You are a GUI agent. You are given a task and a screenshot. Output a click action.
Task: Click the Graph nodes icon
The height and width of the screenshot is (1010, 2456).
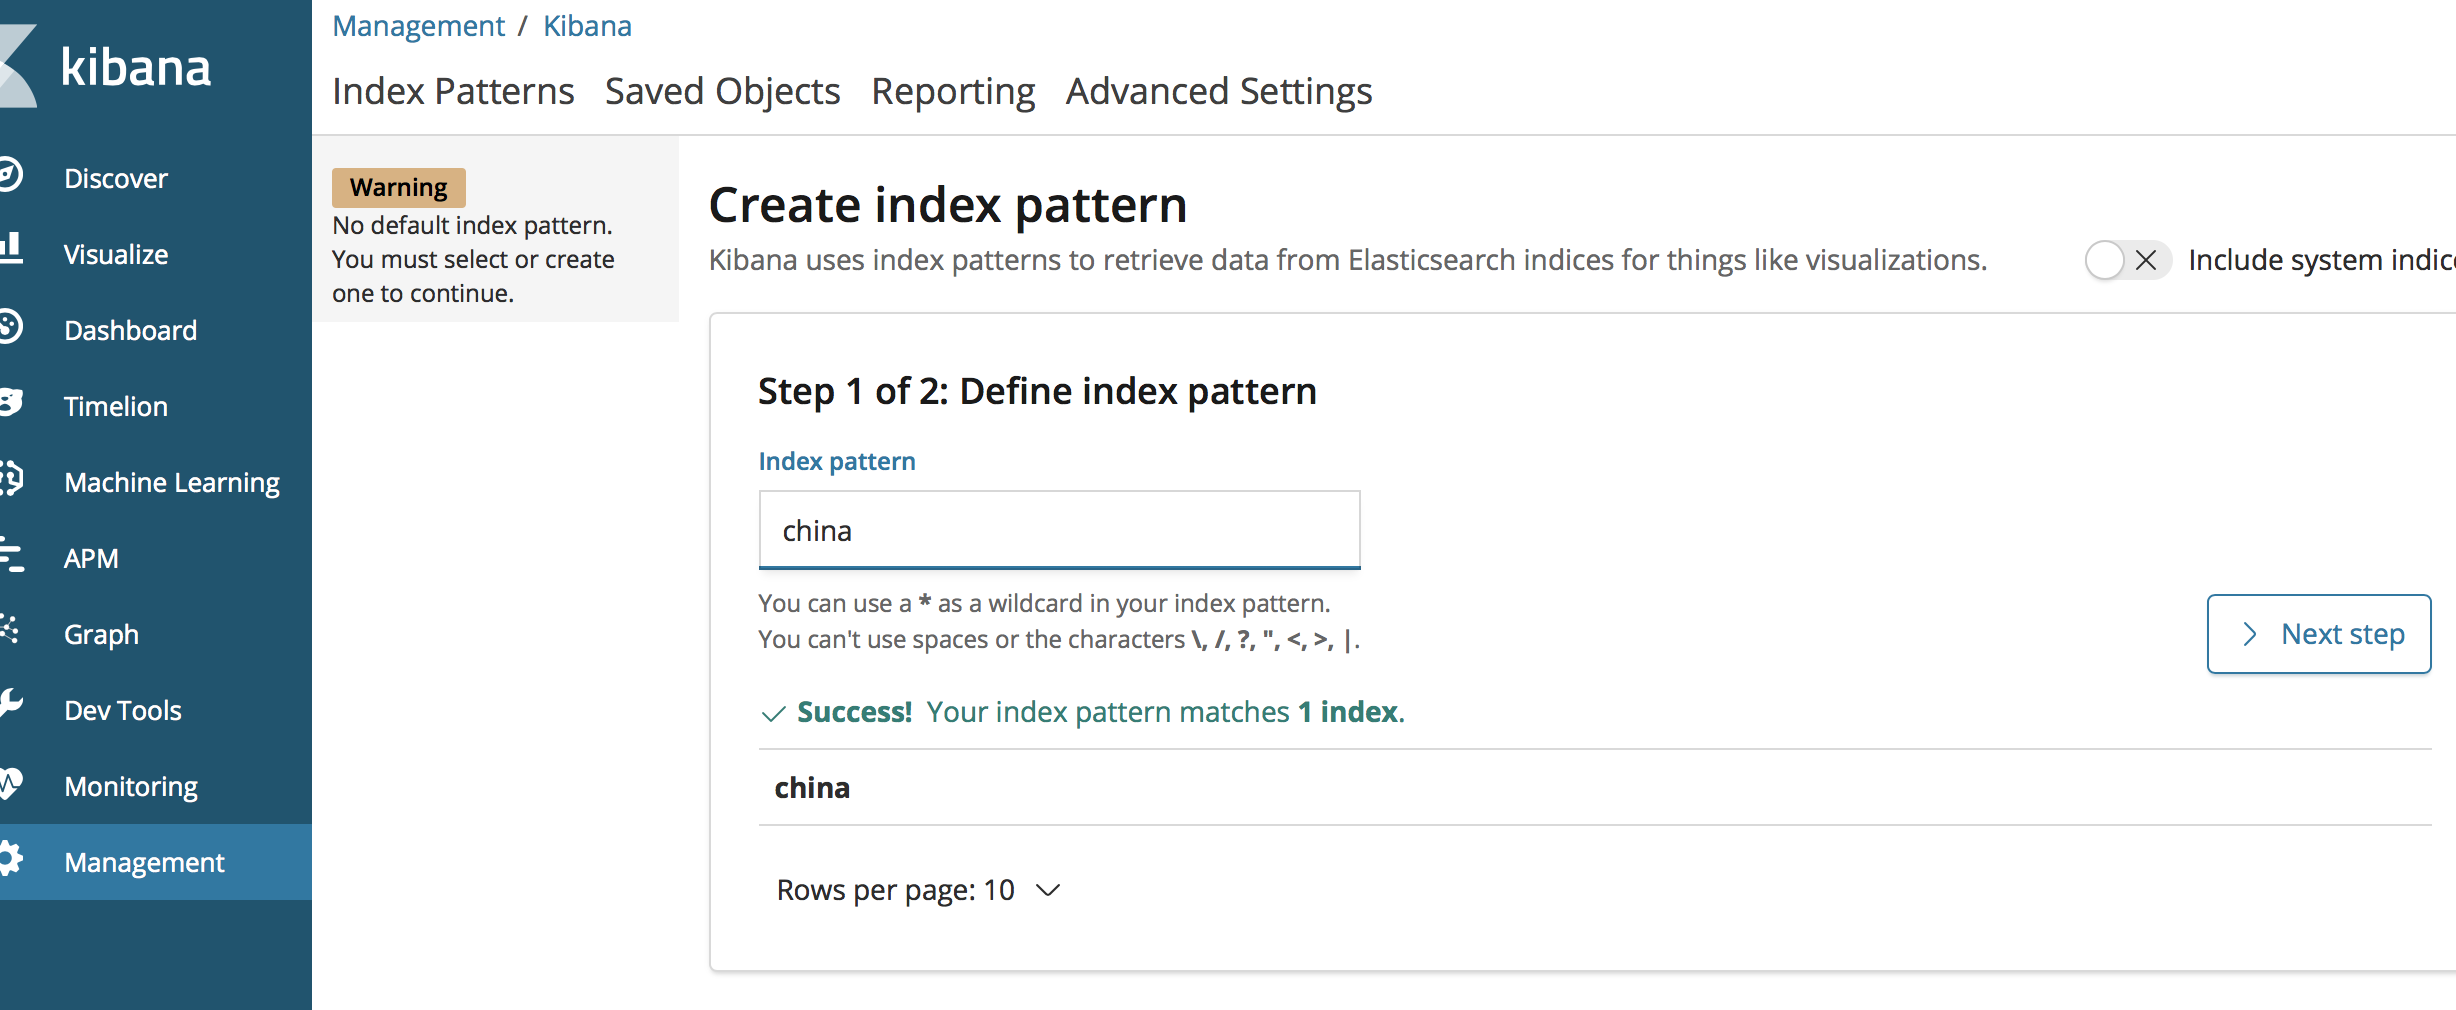pyautogui.click(x=10, y=630)
